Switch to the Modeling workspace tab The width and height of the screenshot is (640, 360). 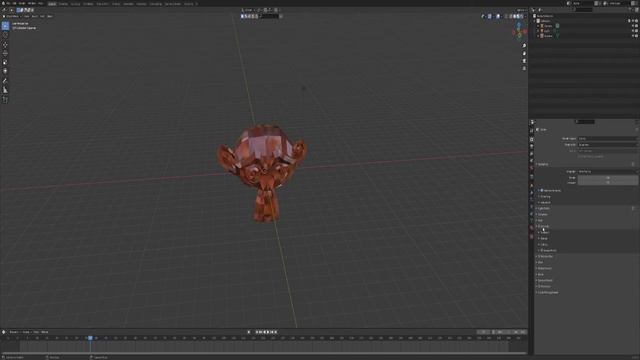click(x=63, y=4)
